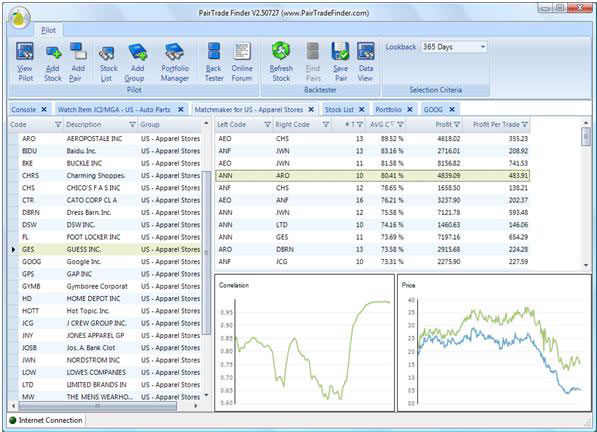
Task: Close the Watch Item JCI/MGA tab
Action: click(180, 110)
